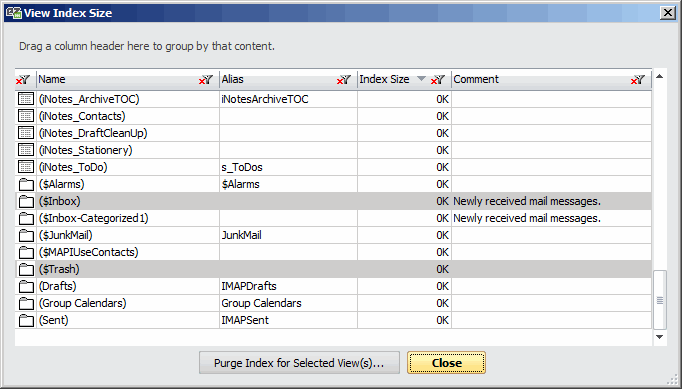Click the vertical scrollbar thumb
This screenshot has height=389, width=682.
coord(660,300)
